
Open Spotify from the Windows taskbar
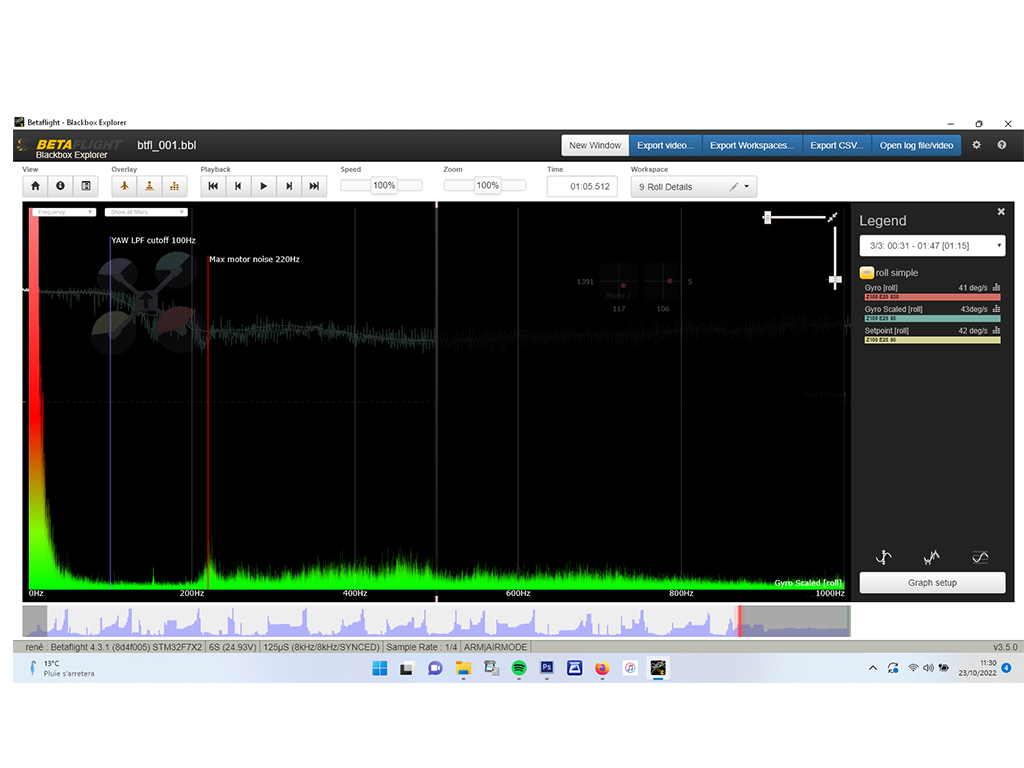pos(519,668)
